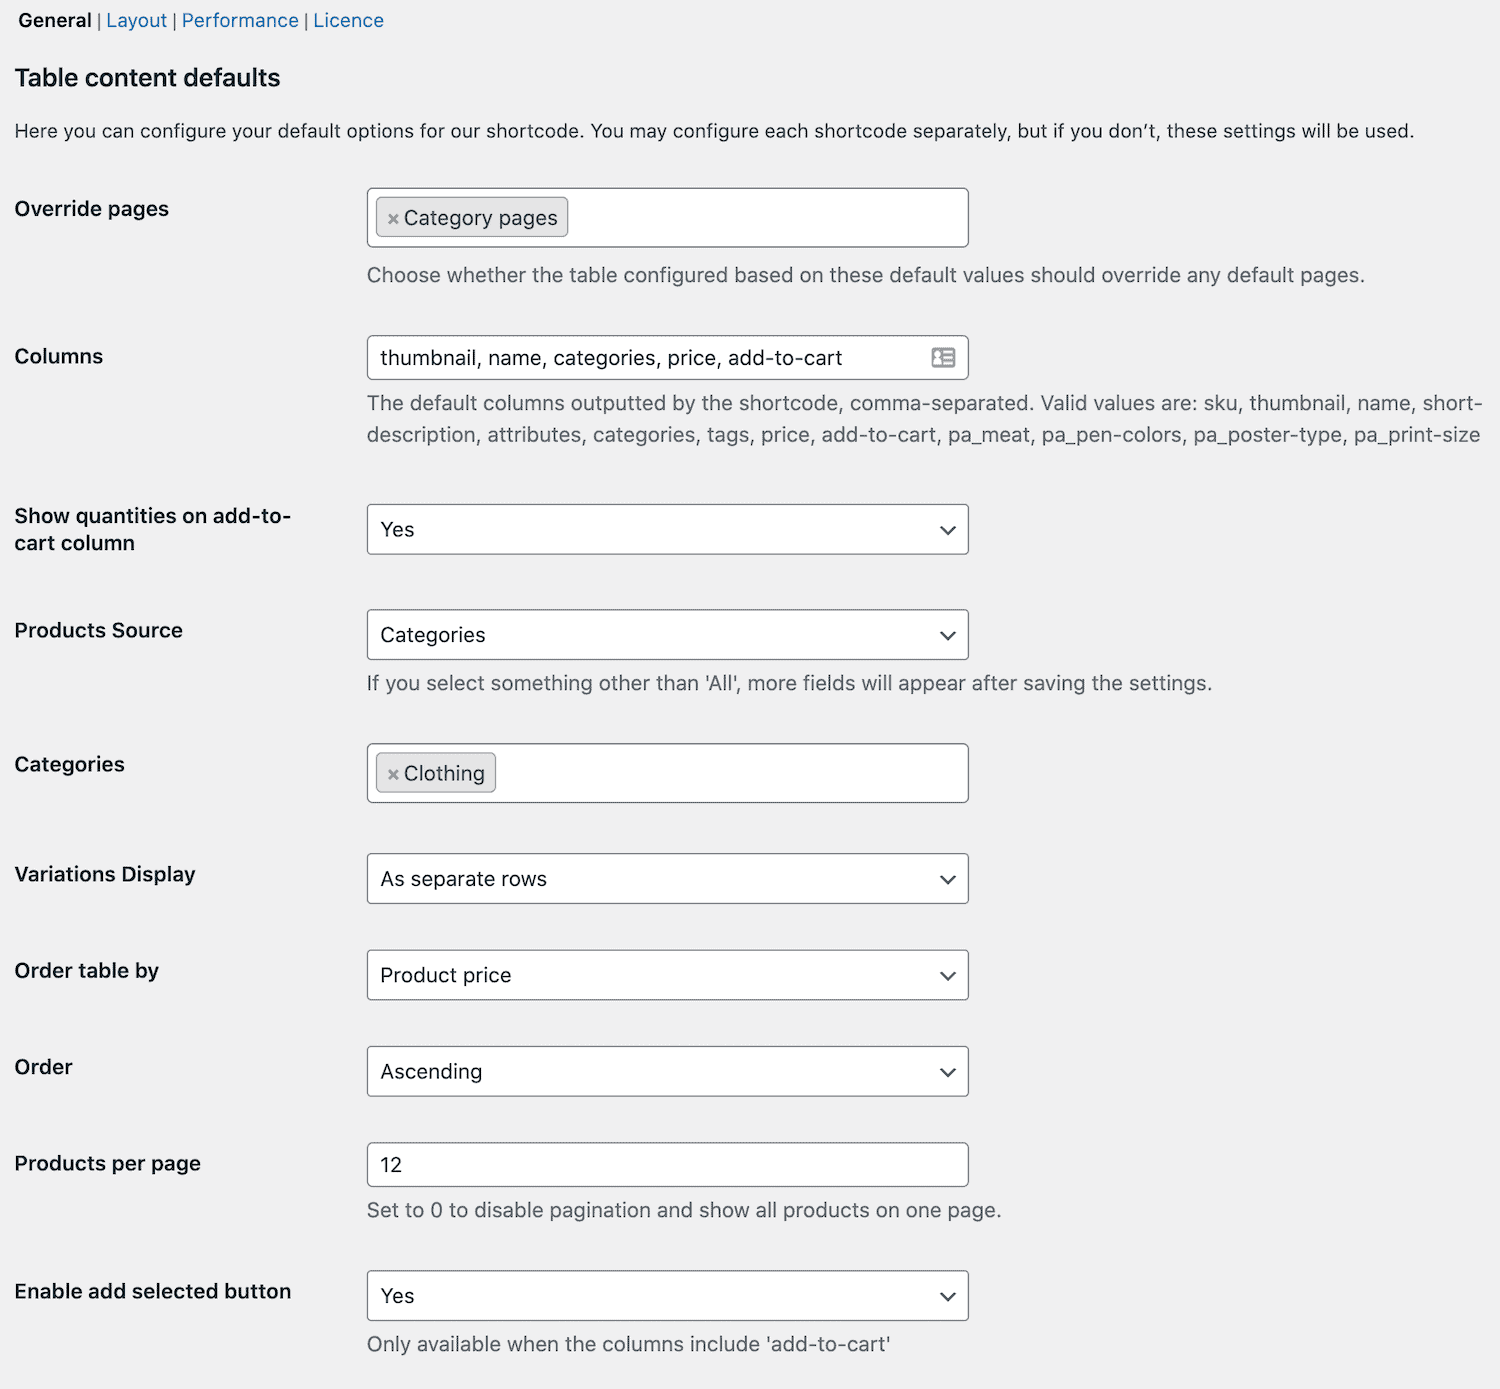Expand the Variations Display dropdown
Image resolution: width=1500 pixels, height=1389 pixels.
click(667, 879)
